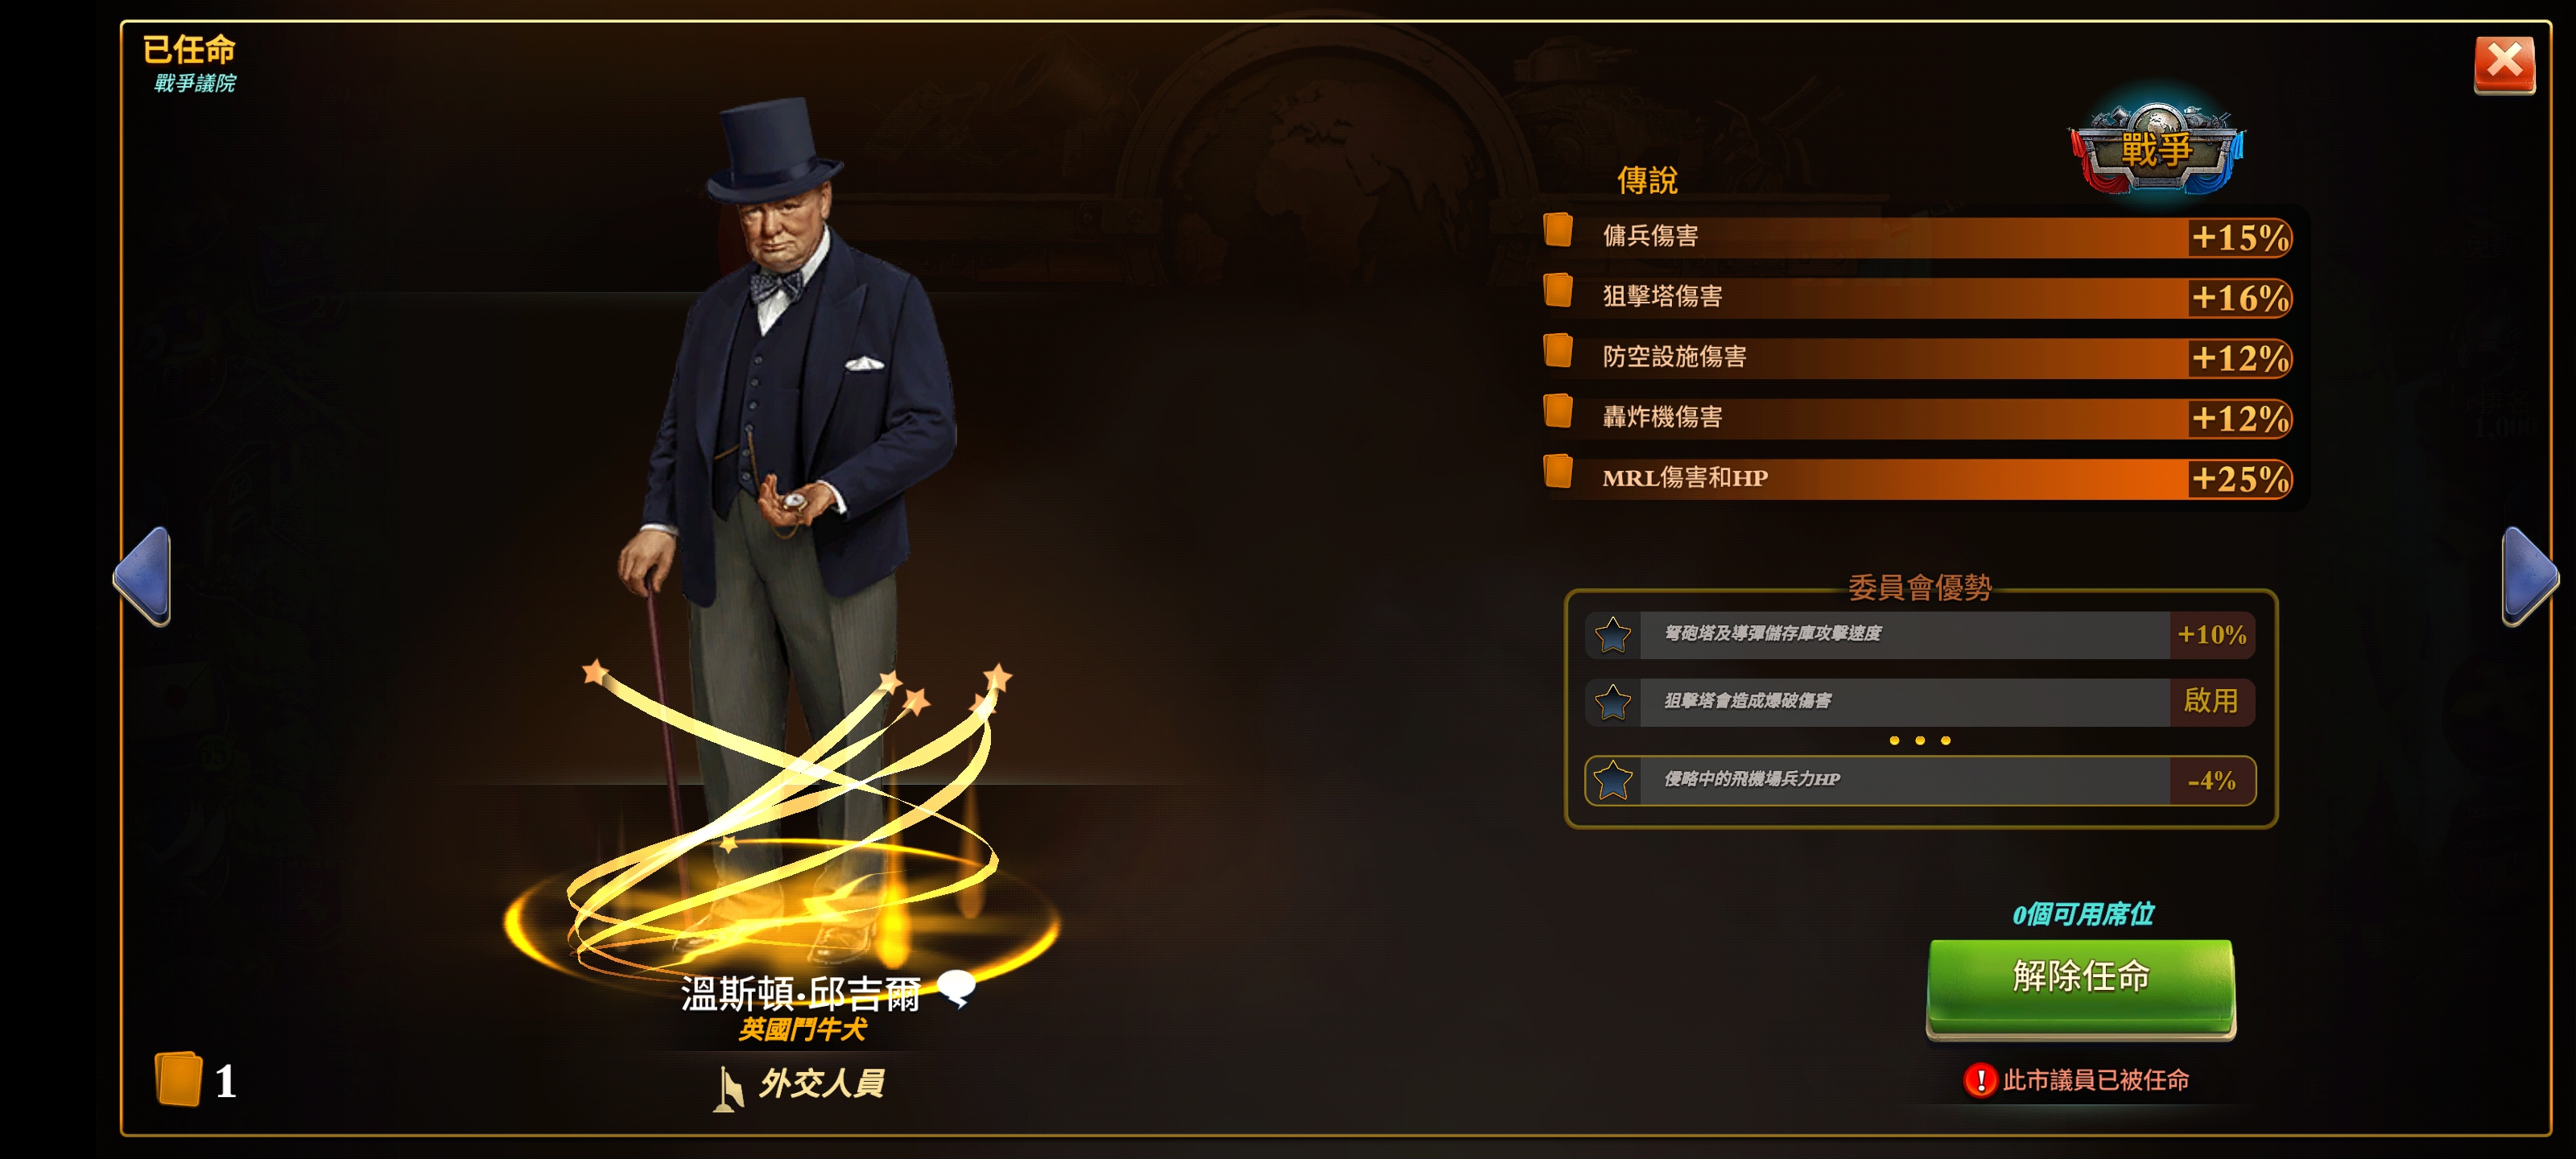The height and width of the screenshot is (1159, 2576).
Task: Click the 委員會優勢 section header
Action: (1919, 587)
